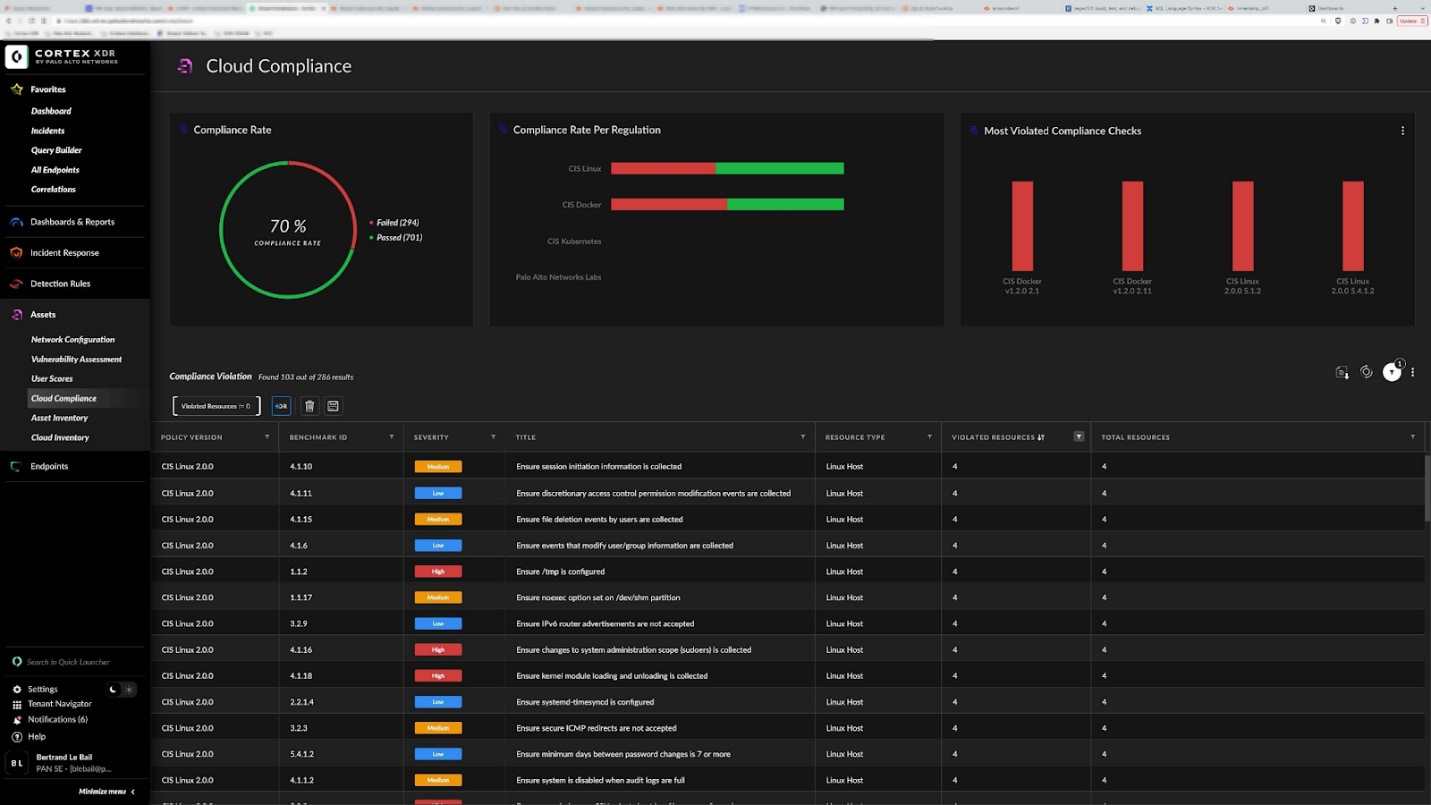The width and height of the screenshot is (1431, 805).
Task: Click the +OR button to add filter
Action: pos(281,405)
